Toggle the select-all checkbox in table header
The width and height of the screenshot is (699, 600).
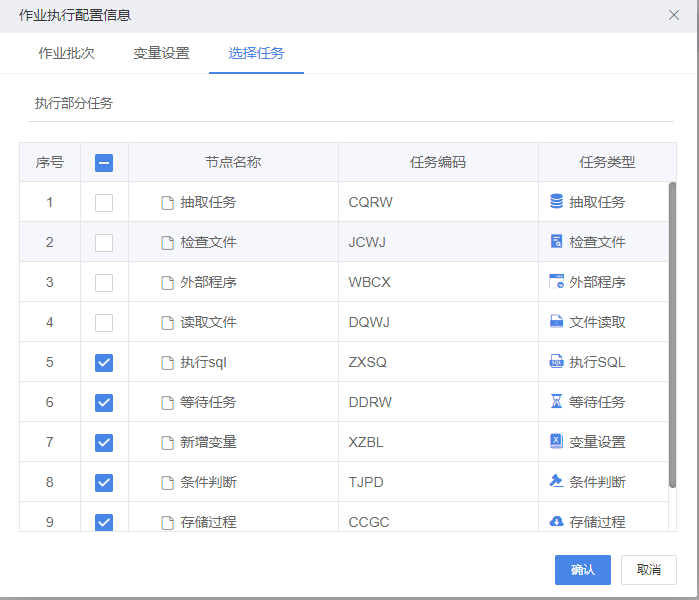tap(104, 163)
